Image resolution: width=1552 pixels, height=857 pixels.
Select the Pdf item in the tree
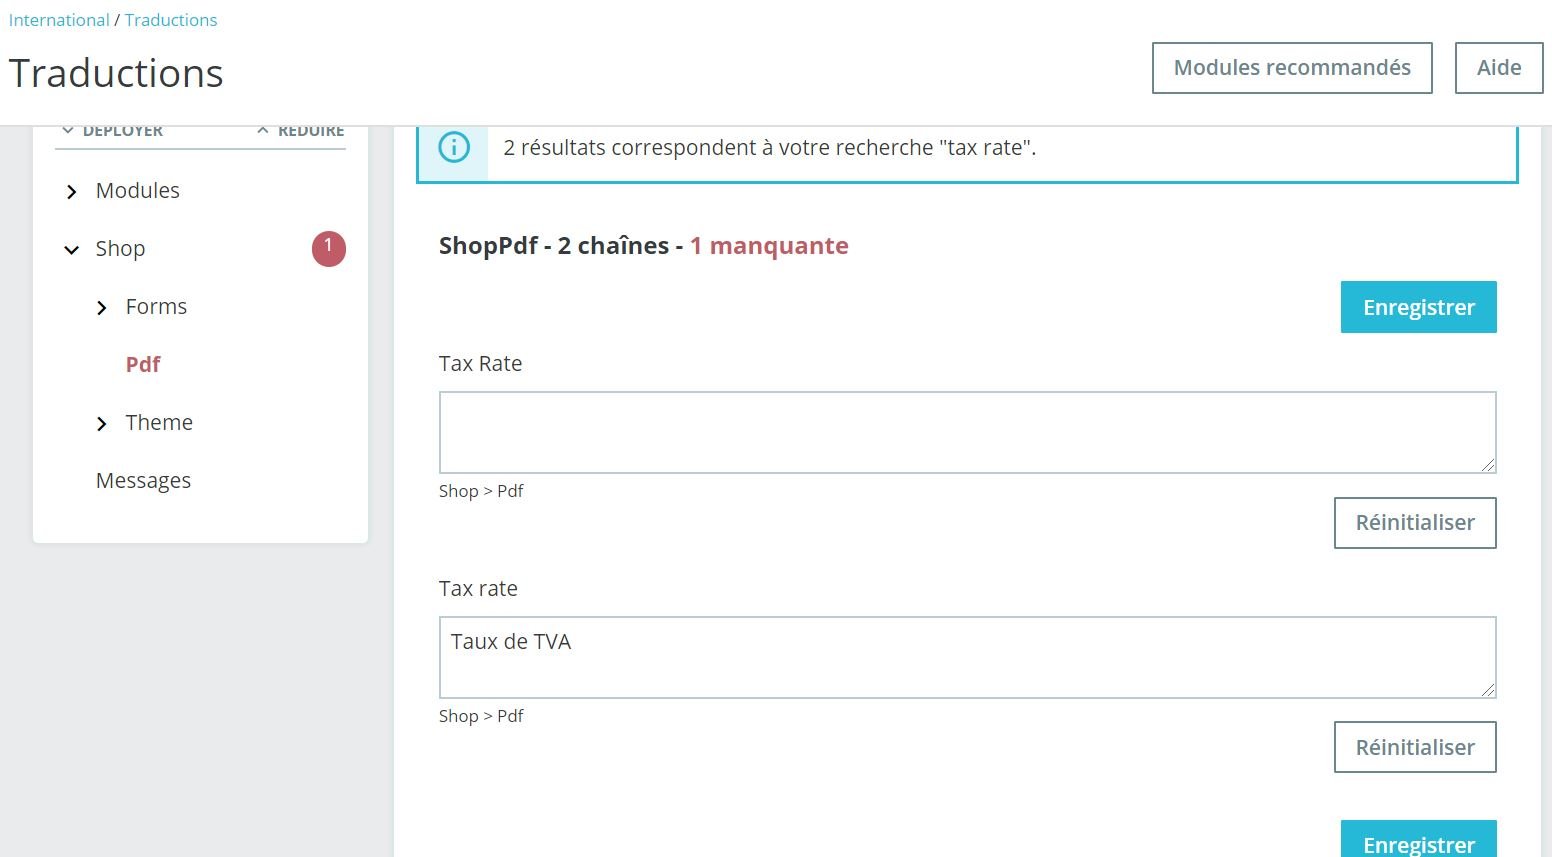pos(143,365)
